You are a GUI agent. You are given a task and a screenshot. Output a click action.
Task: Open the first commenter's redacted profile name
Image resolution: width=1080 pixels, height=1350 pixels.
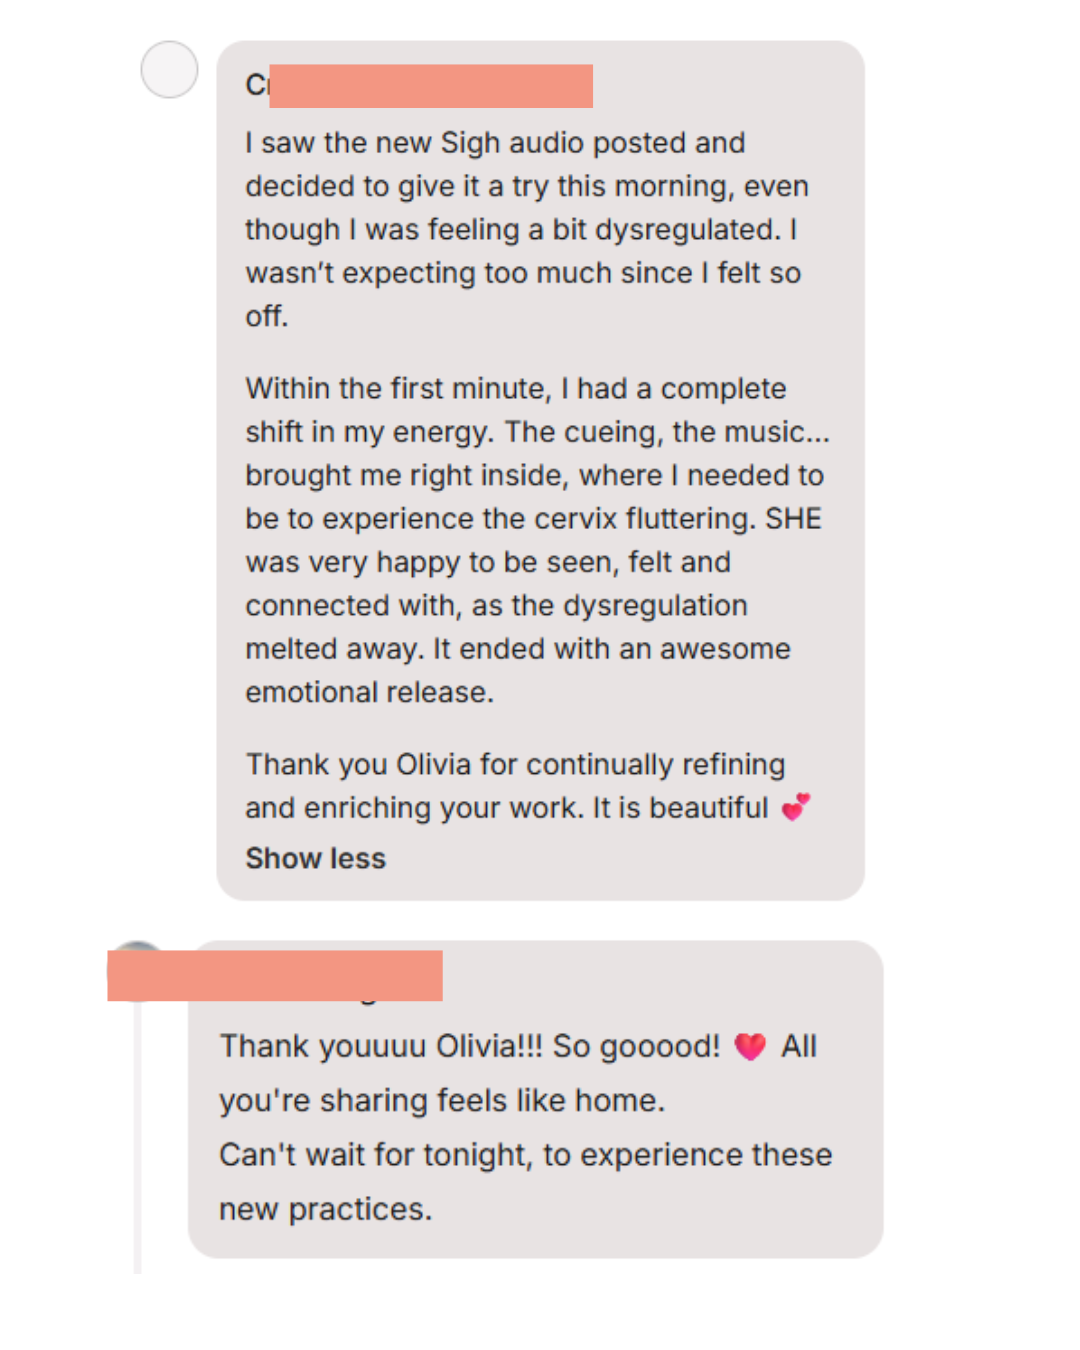(x=430, y=86)
